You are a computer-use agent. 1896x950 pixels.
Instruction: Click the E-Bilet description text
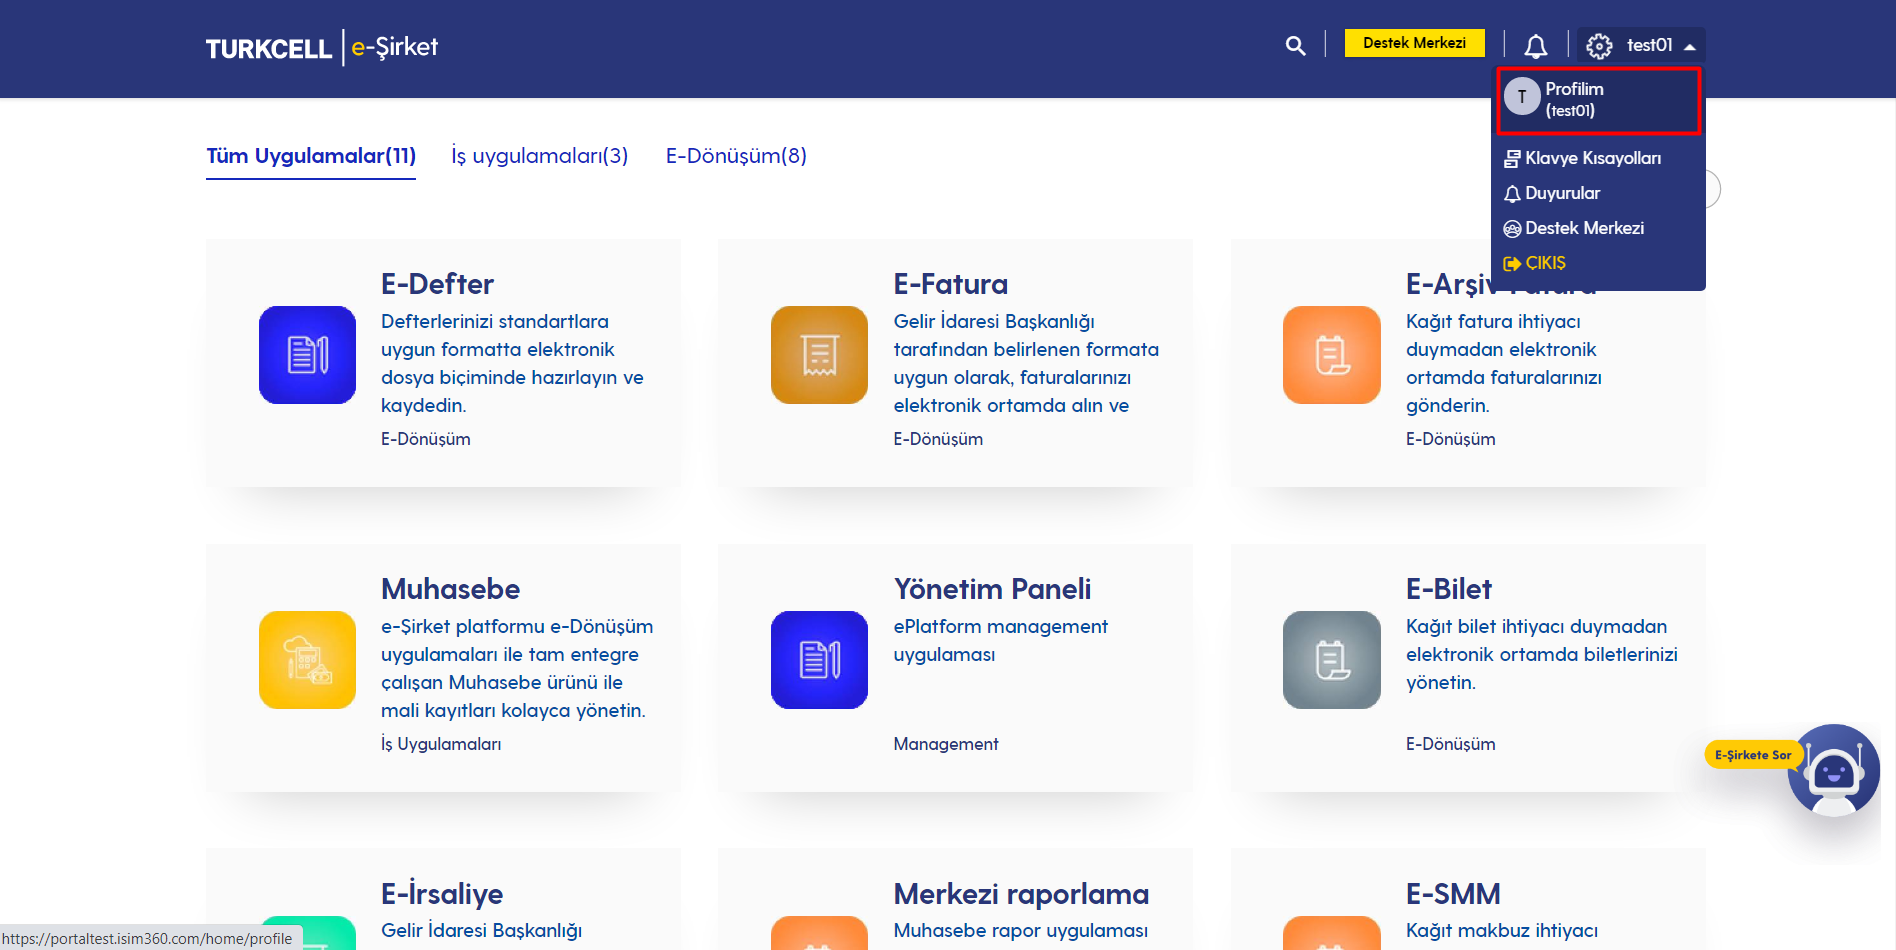(x=1541, y=654)
